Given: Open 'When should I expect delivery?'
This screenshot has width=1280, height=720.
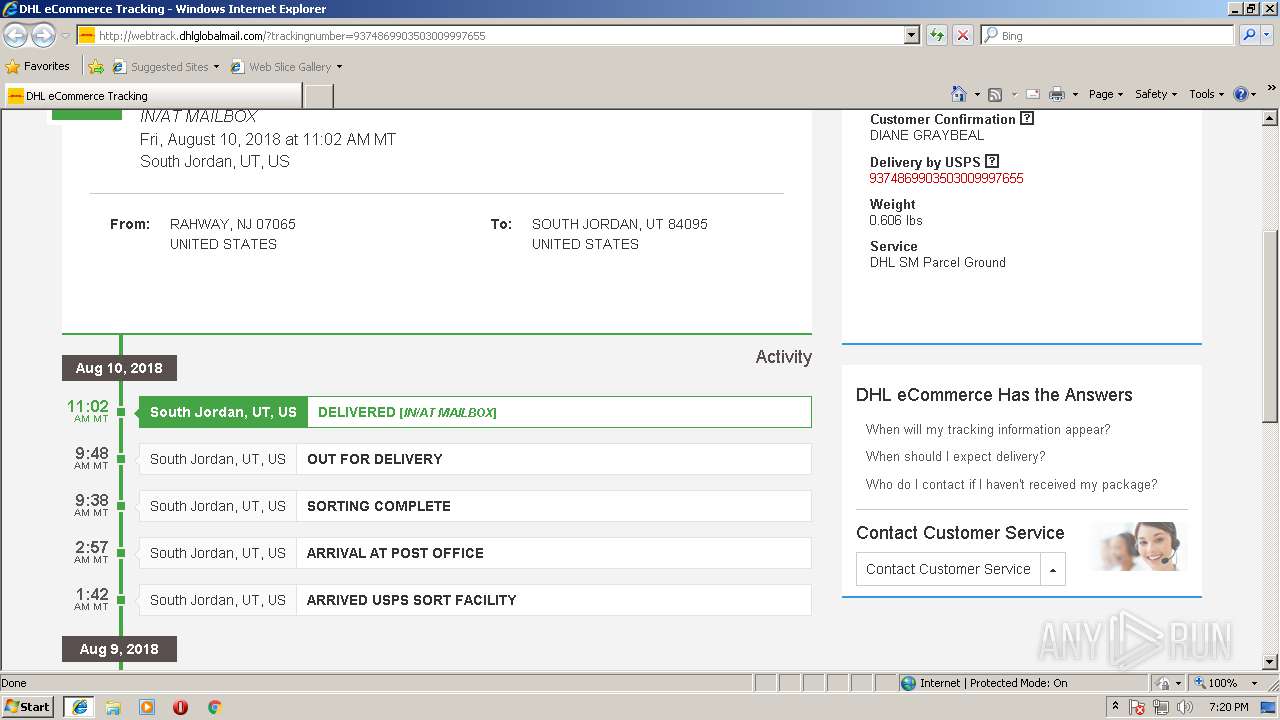Looking at the screenshot, I should (x=955, y=456).
